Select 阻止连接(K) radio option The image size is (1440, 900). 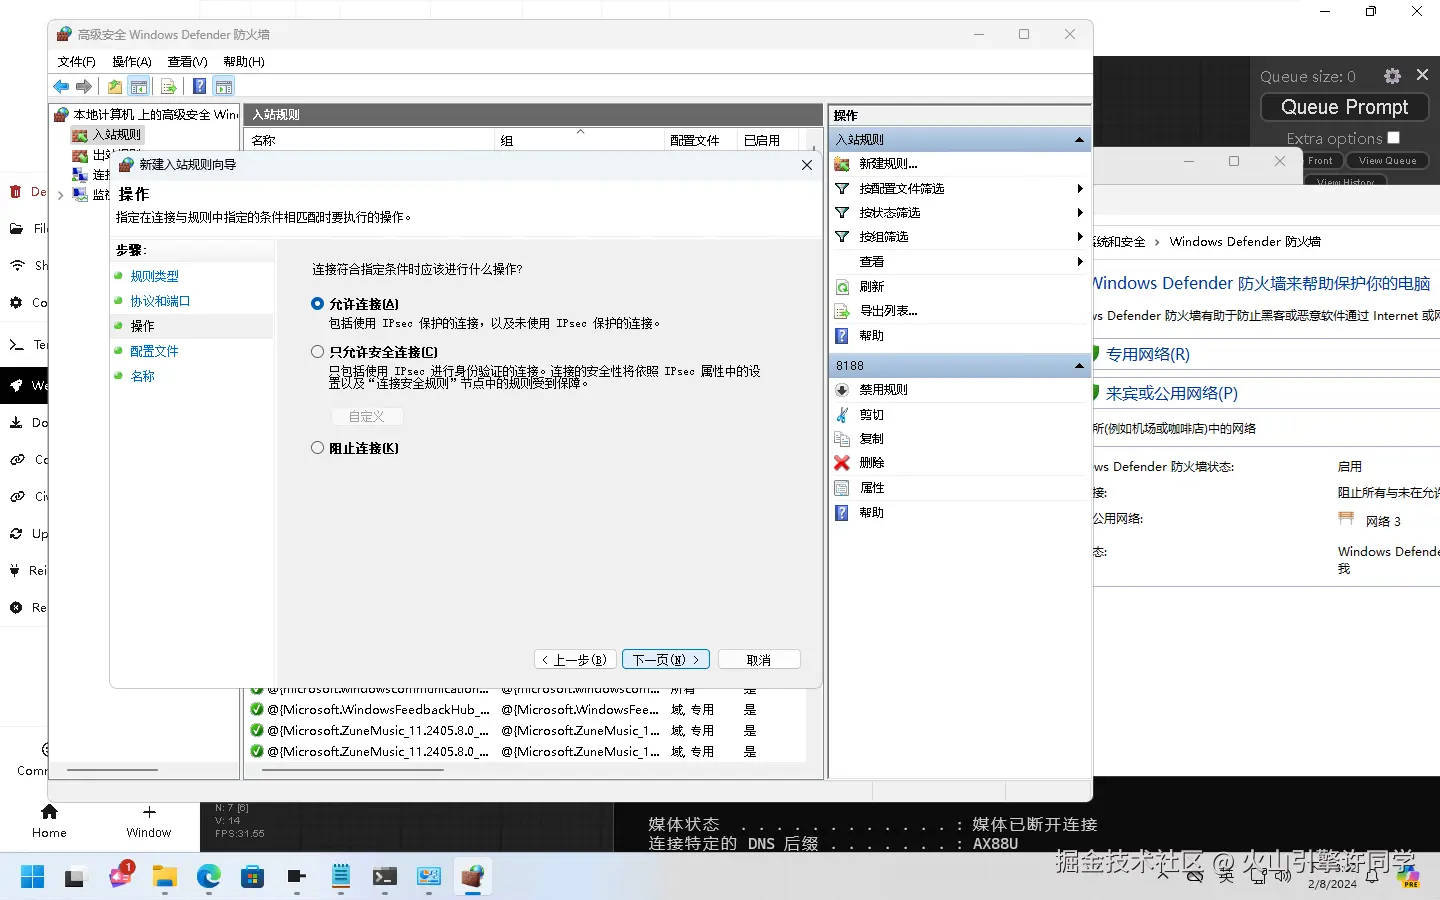[x=318, y=448]
